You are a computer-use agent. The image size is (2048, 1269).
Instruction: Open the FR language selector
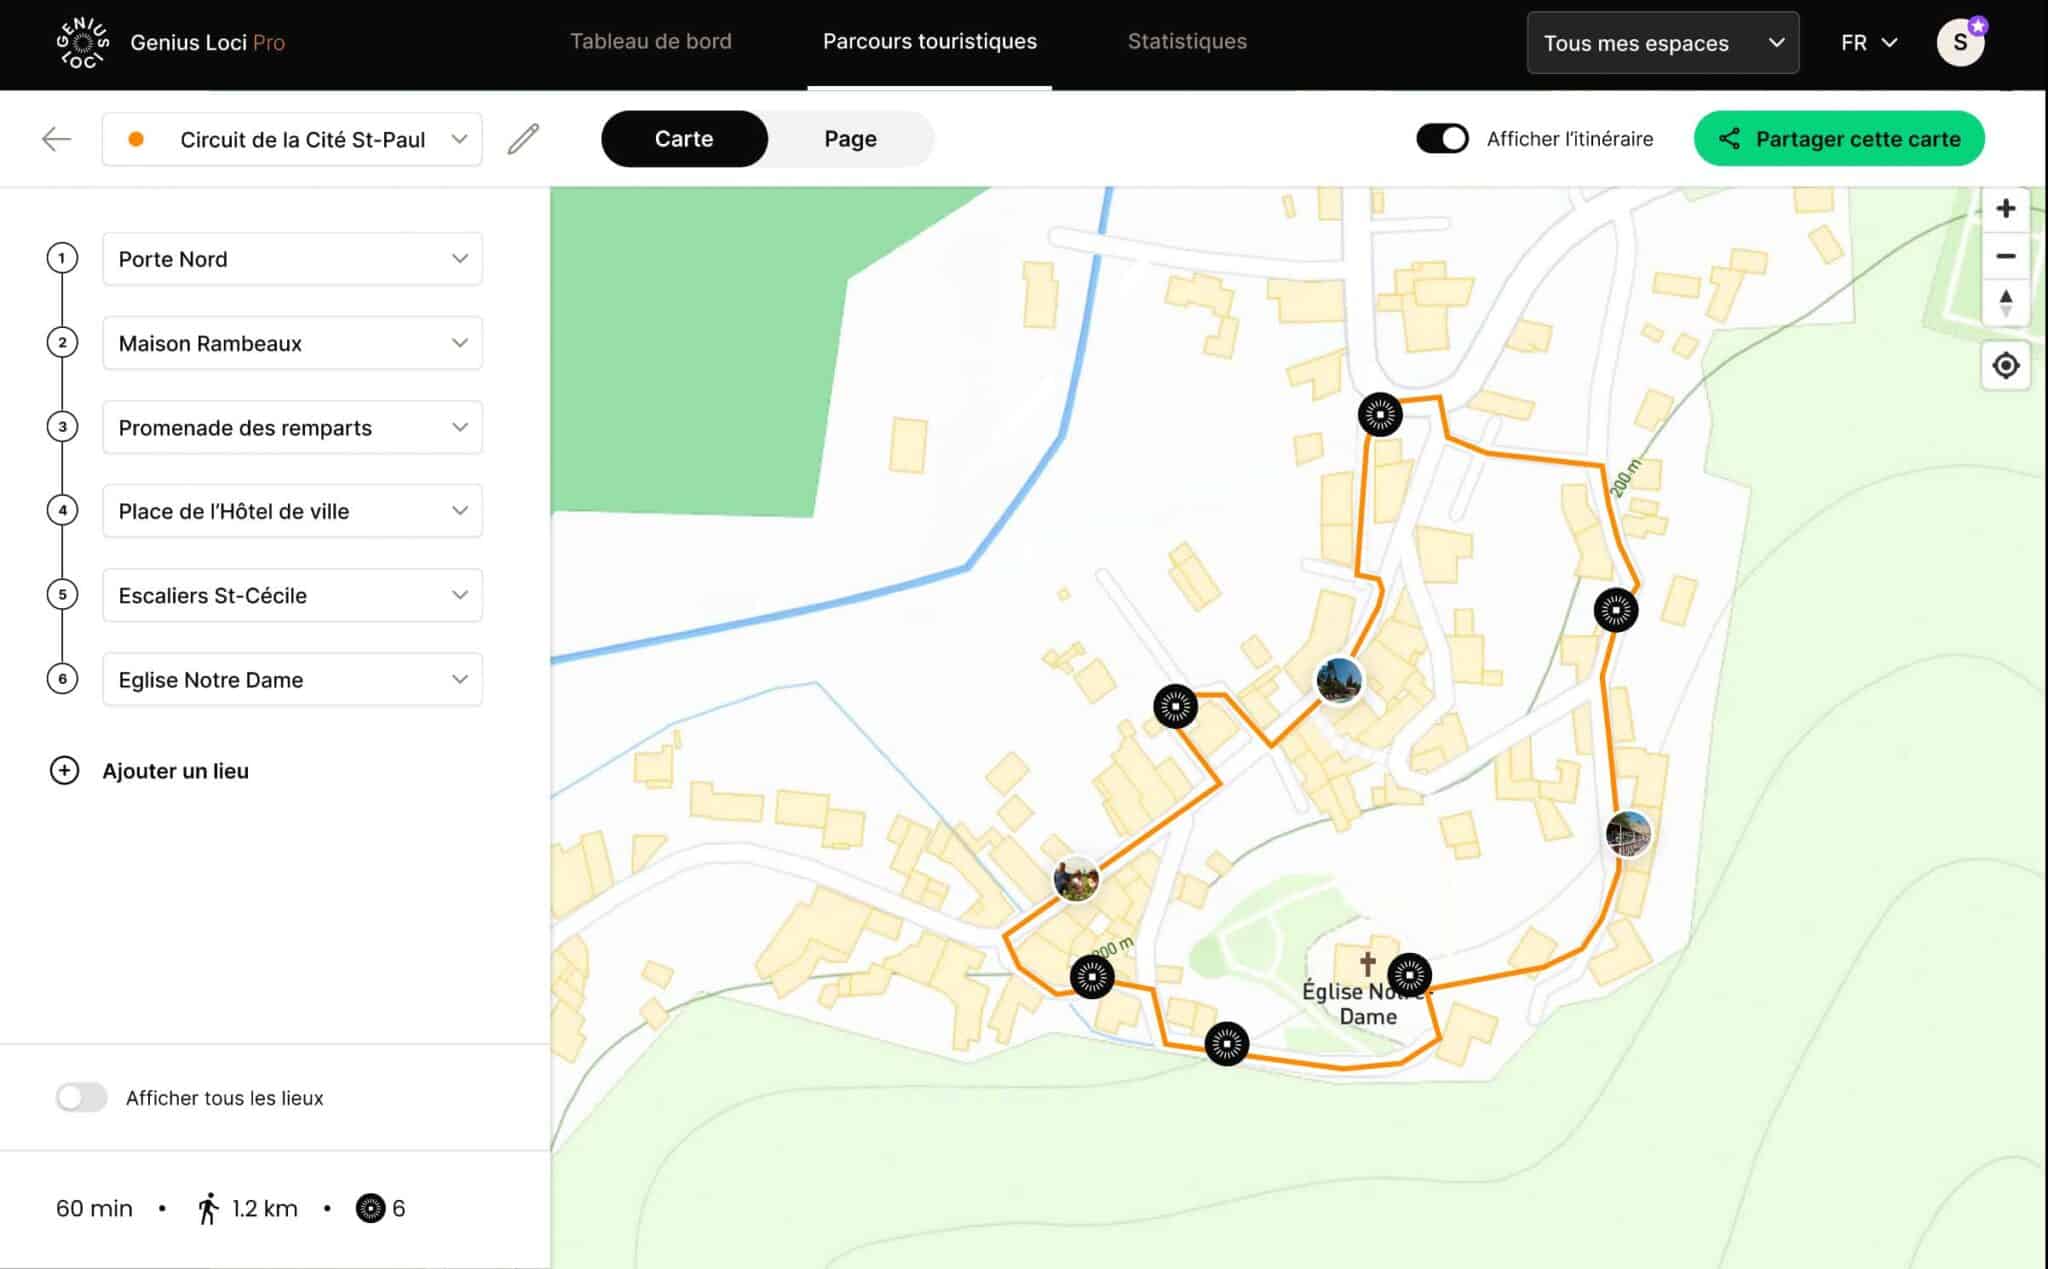(1868, 43)
